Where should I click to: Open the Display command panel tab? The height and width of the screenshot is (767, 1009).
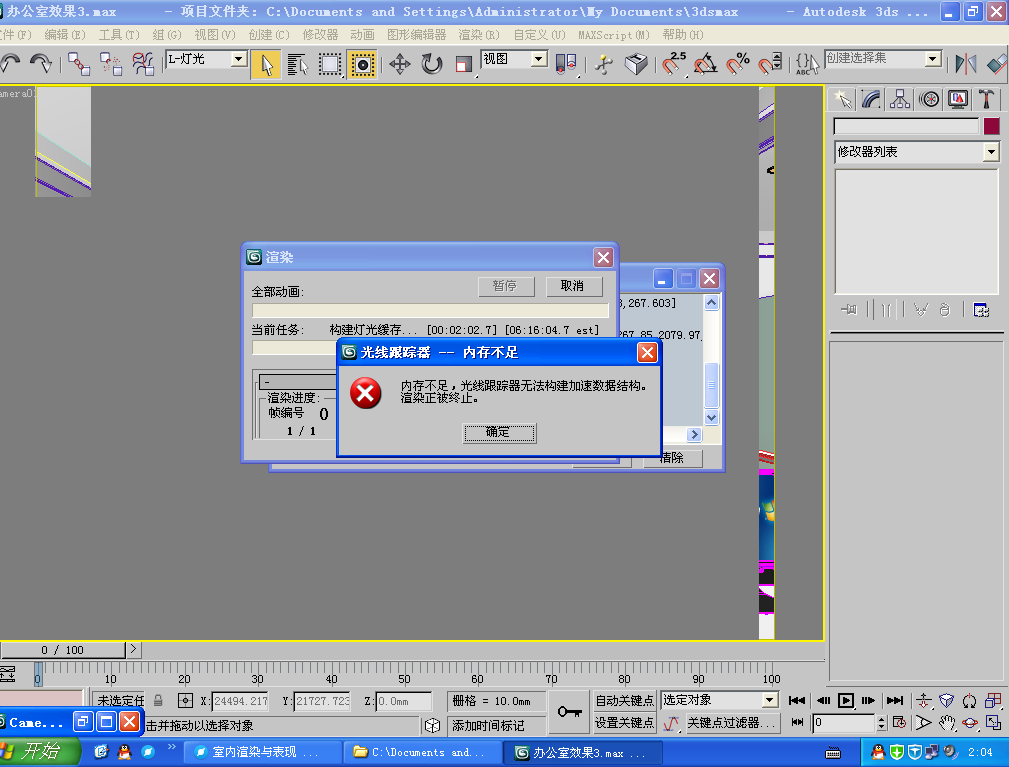(x=958, y=99)
